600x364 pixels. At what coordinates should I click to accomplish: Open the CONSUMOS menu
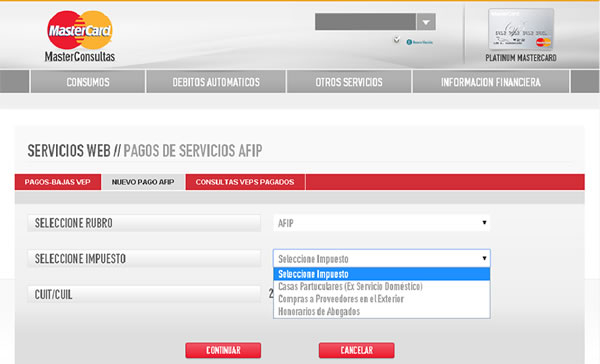[x=88, y=82]
